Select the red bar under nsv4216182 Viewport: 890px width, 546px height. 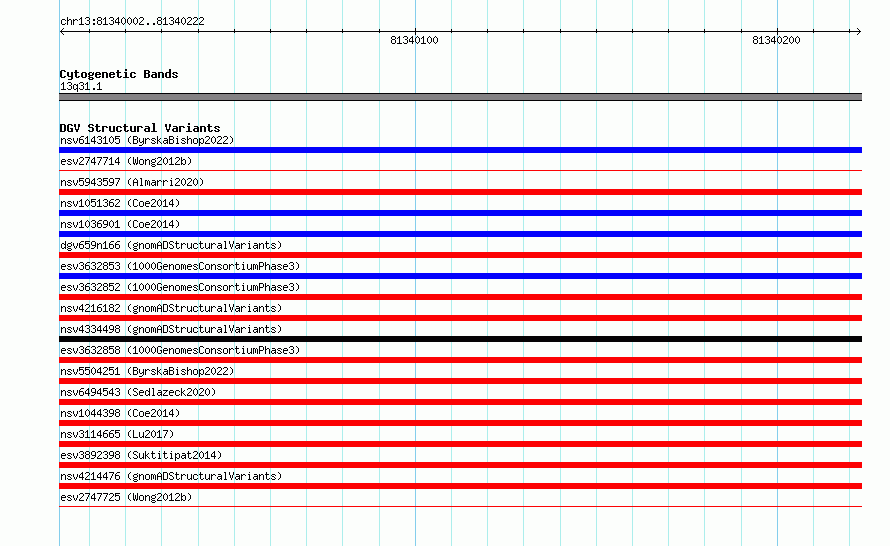pos(460,318)
